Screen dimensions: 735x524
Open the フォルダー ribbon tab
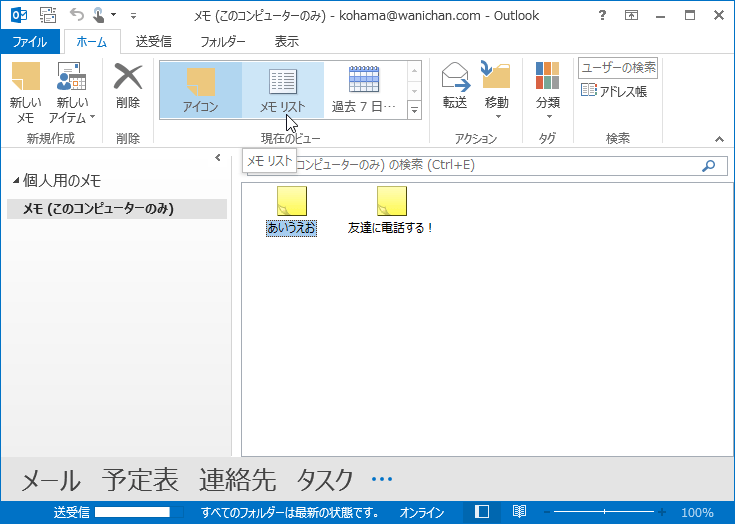(223, 42)
